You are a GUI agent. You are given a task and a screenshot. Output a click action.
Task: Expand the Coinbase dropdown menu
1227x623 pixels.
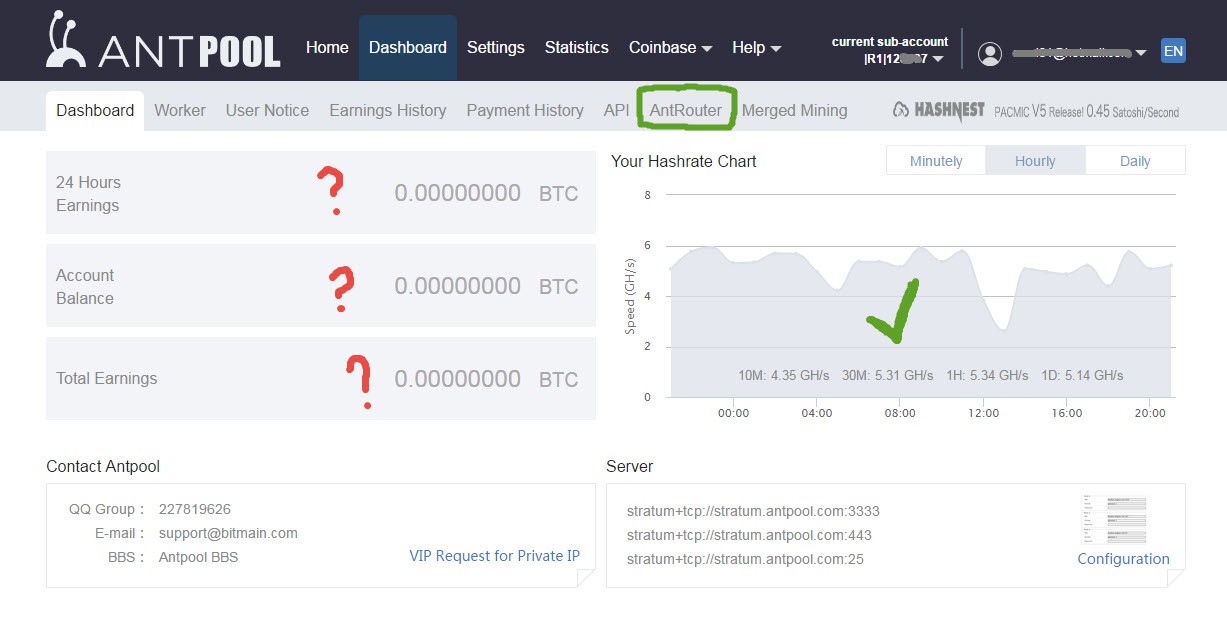point(670,47)
